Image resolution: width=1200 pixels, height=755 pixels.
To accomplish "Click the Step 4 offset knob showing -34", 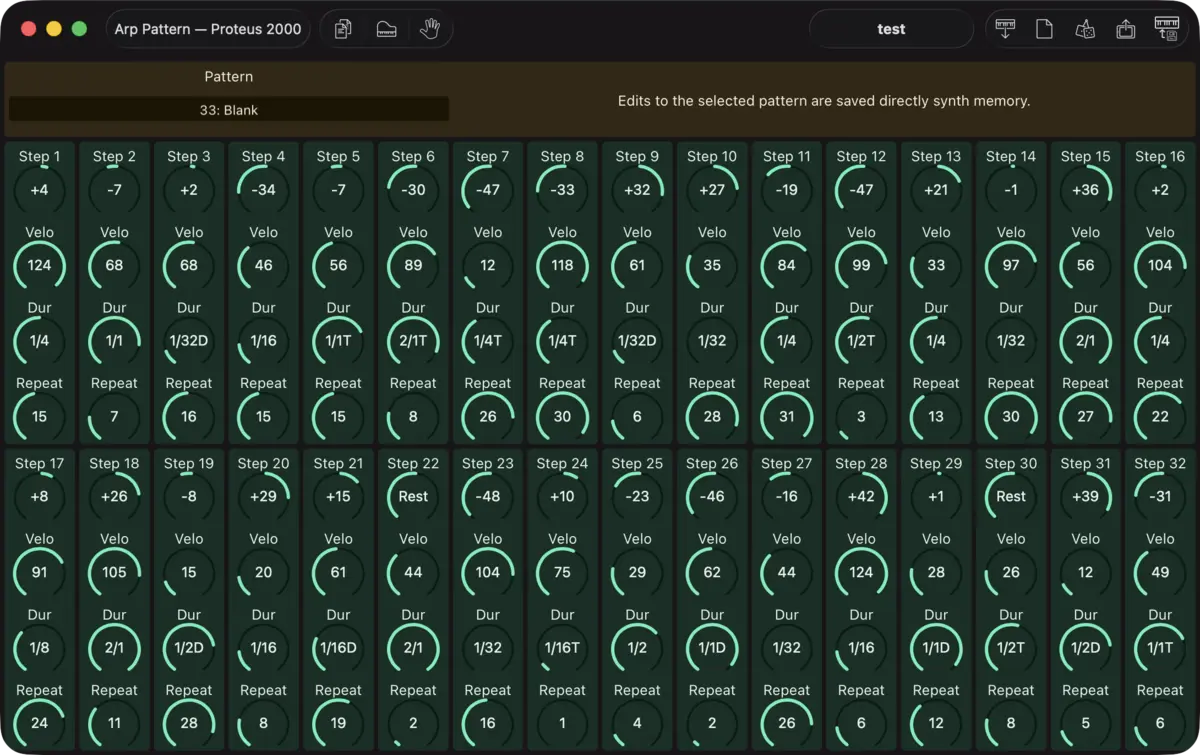I will [263, 190].
